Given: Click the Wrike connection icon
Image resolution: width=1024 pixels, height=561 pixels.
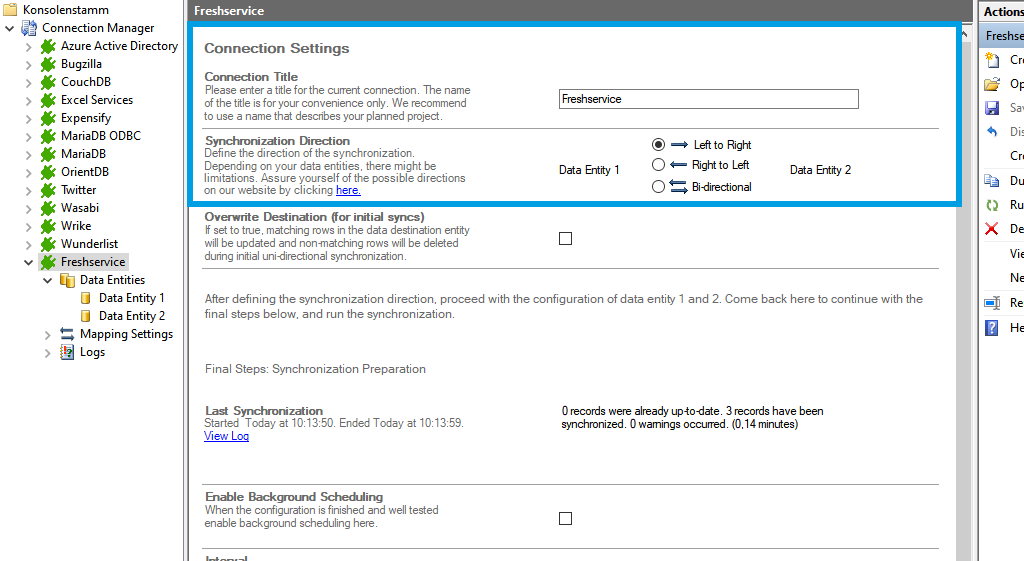Looking at the screenshot, I should 48,226.
